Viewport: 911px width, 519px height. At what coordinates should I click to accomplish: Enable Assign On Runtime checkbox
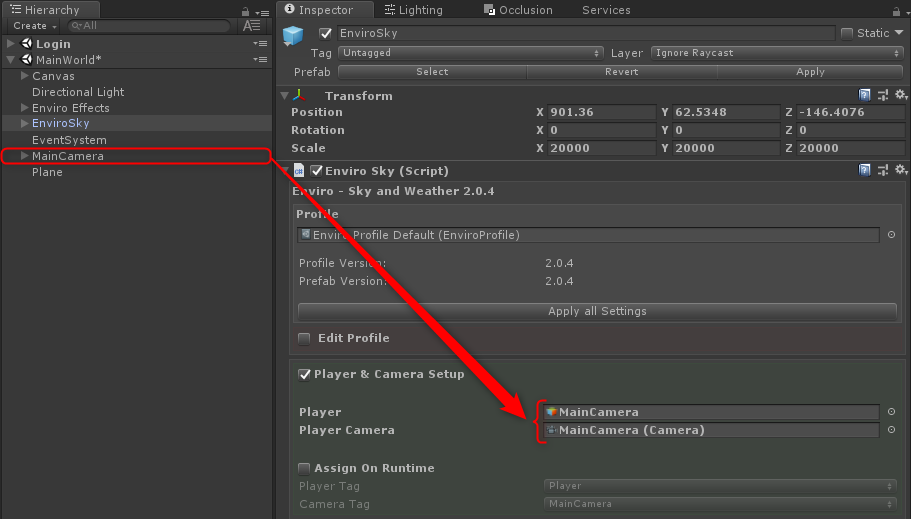coord(305,468)
